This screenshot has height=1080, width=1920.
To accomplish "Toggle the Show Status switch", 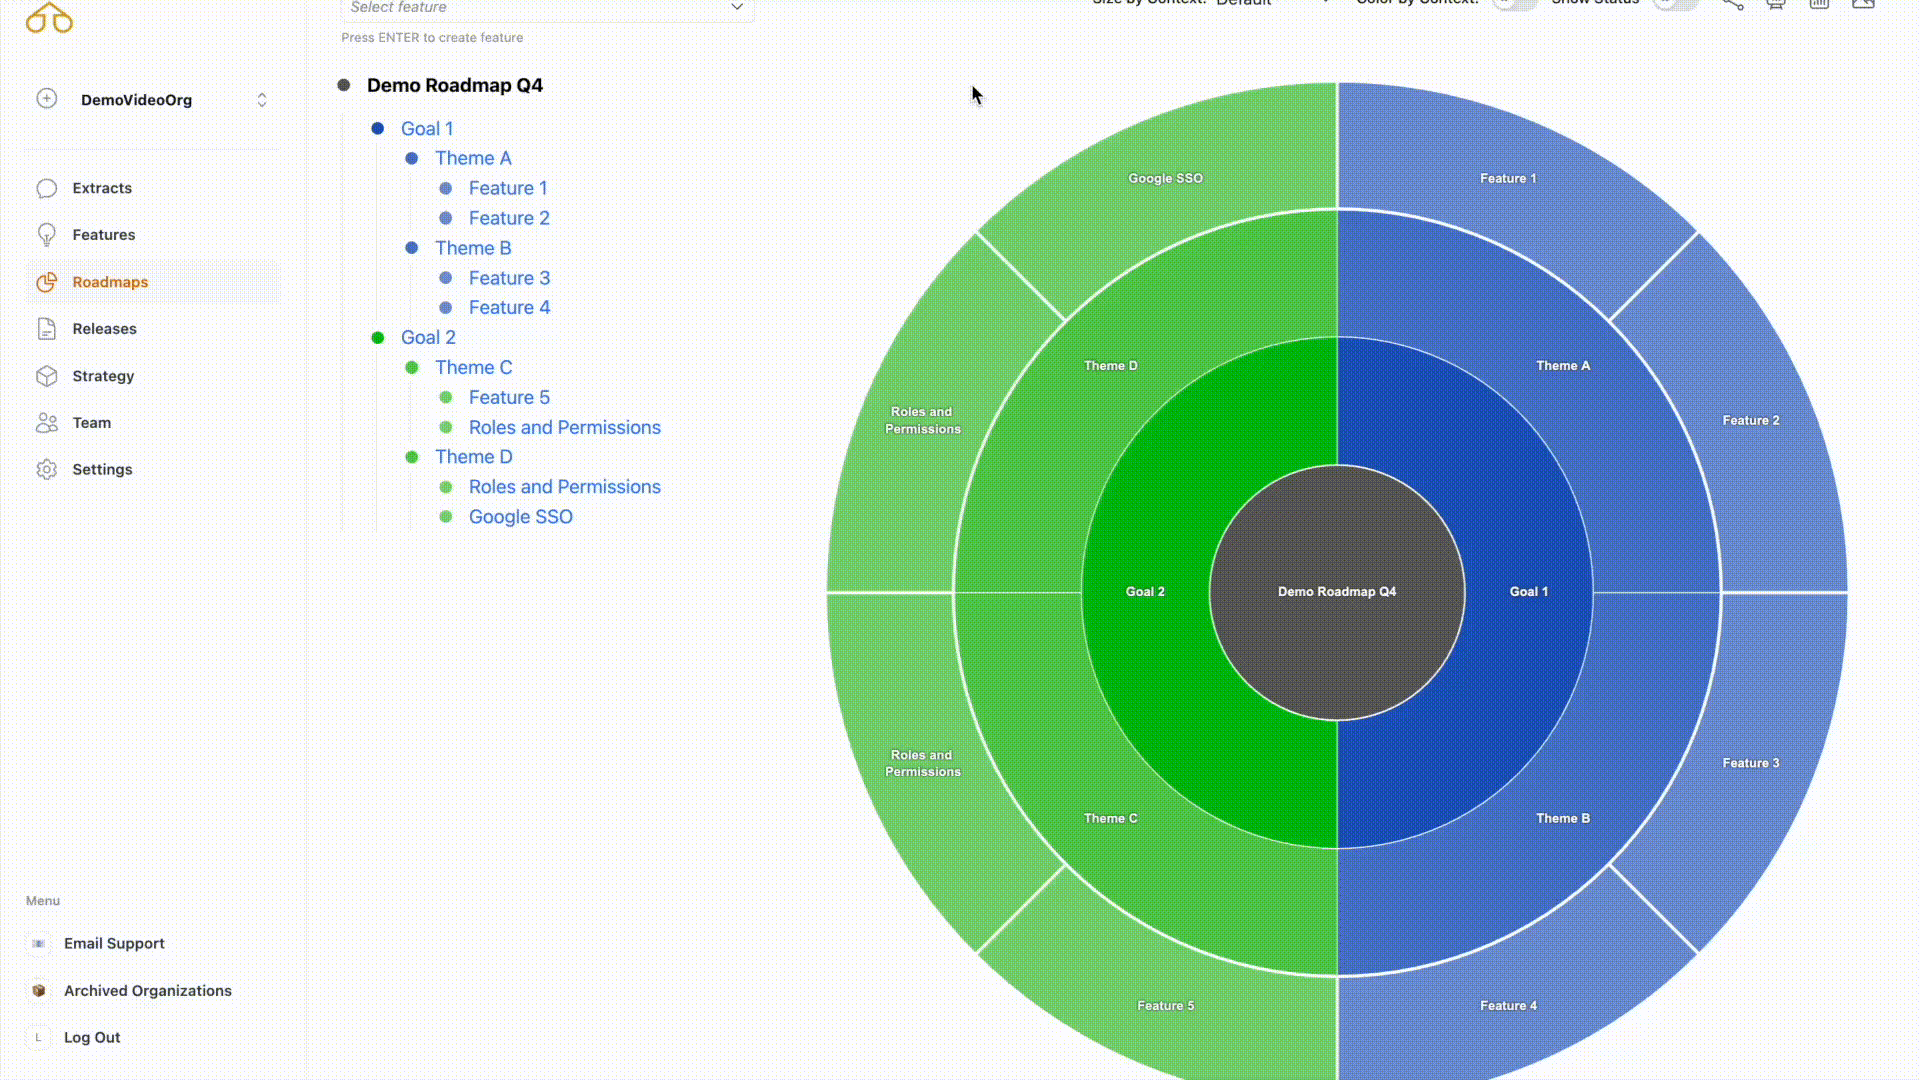I will [x=1675, y=3].
